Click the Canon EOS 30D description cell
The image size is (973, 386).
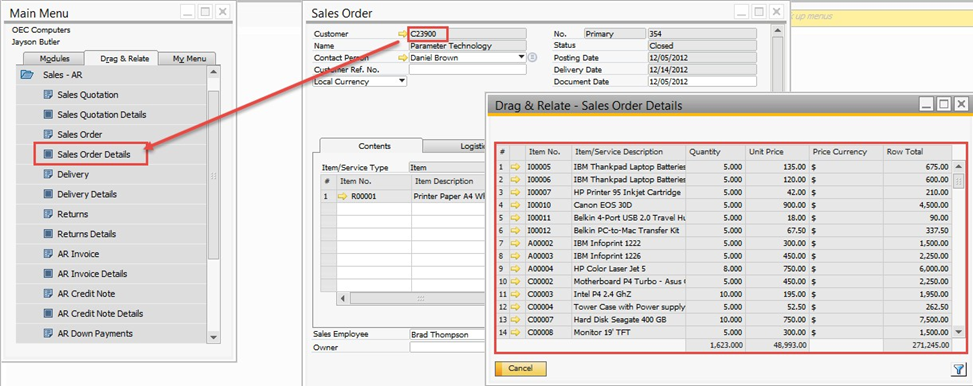[629, 205]
